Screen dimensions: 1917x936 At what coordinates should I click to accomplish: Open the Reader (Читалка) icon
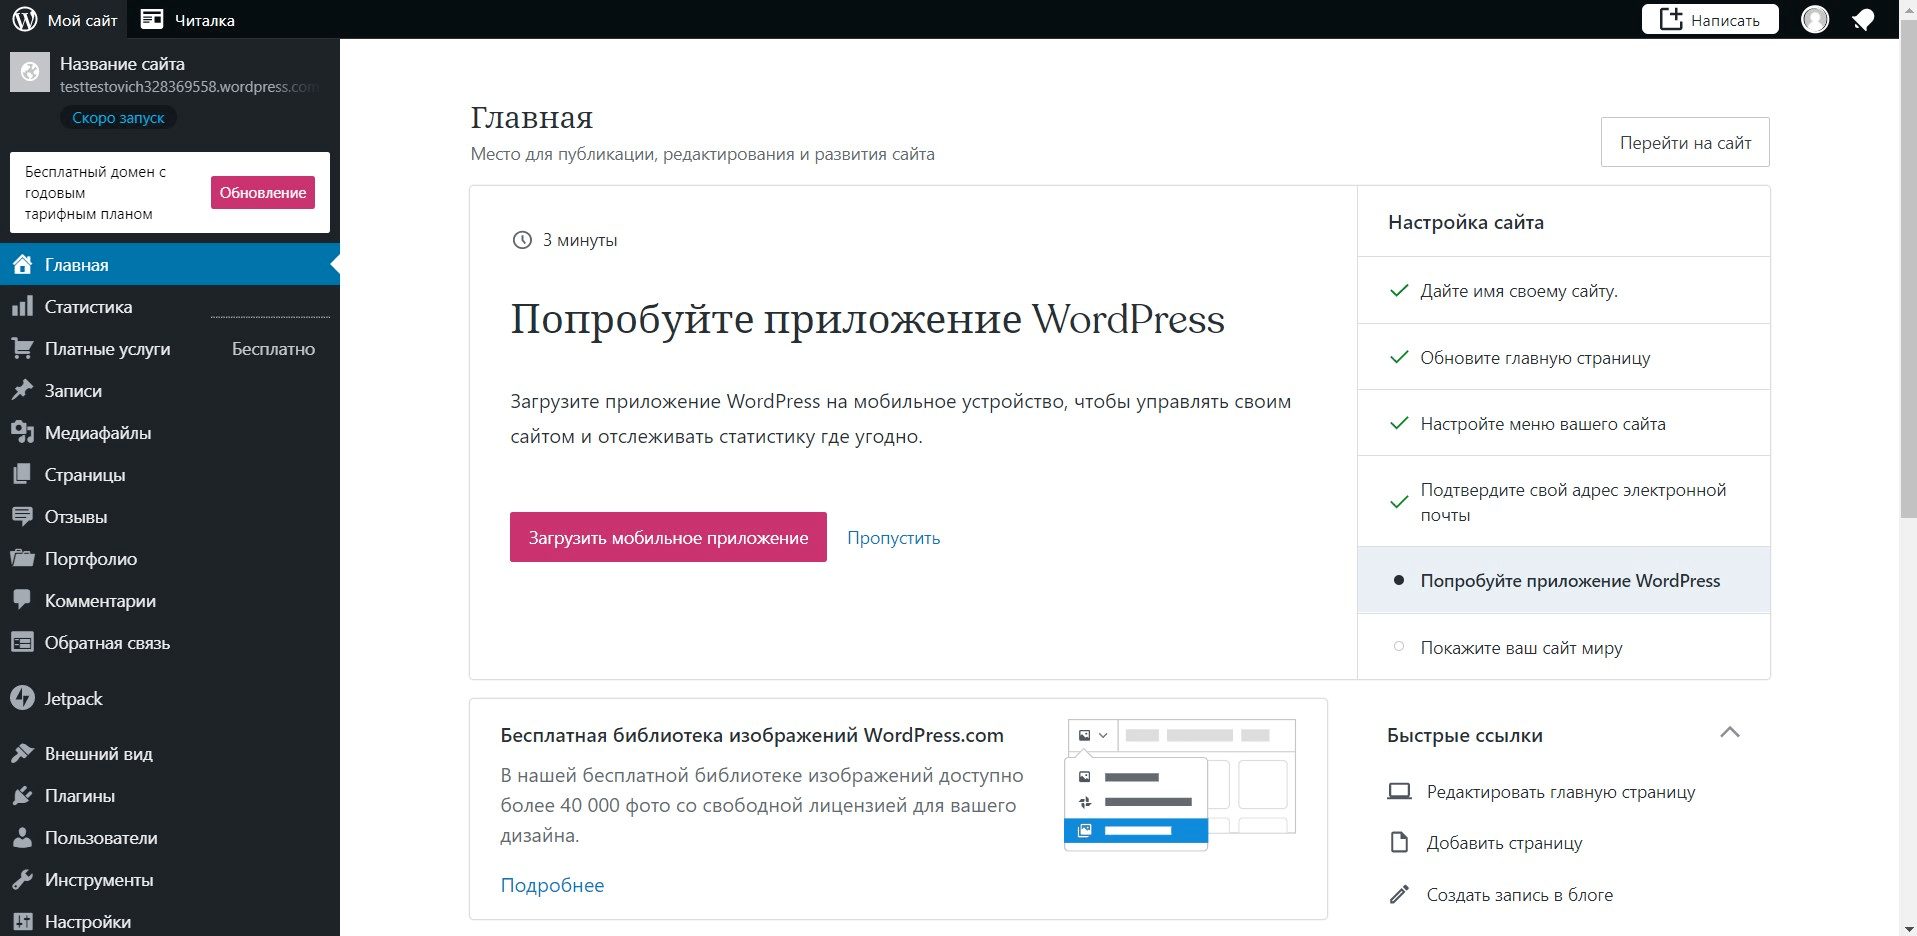[x=152, y=19]
